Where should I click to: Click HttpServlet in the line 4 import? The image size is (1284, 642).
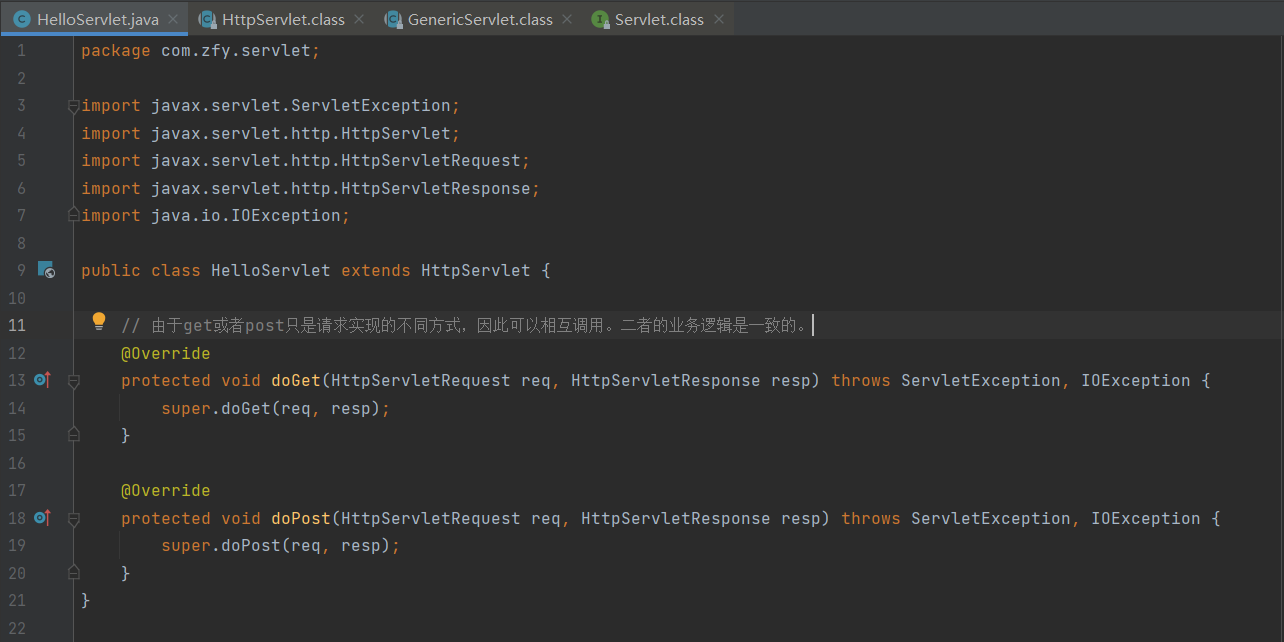pyautogui.click(x=396, y=133)
